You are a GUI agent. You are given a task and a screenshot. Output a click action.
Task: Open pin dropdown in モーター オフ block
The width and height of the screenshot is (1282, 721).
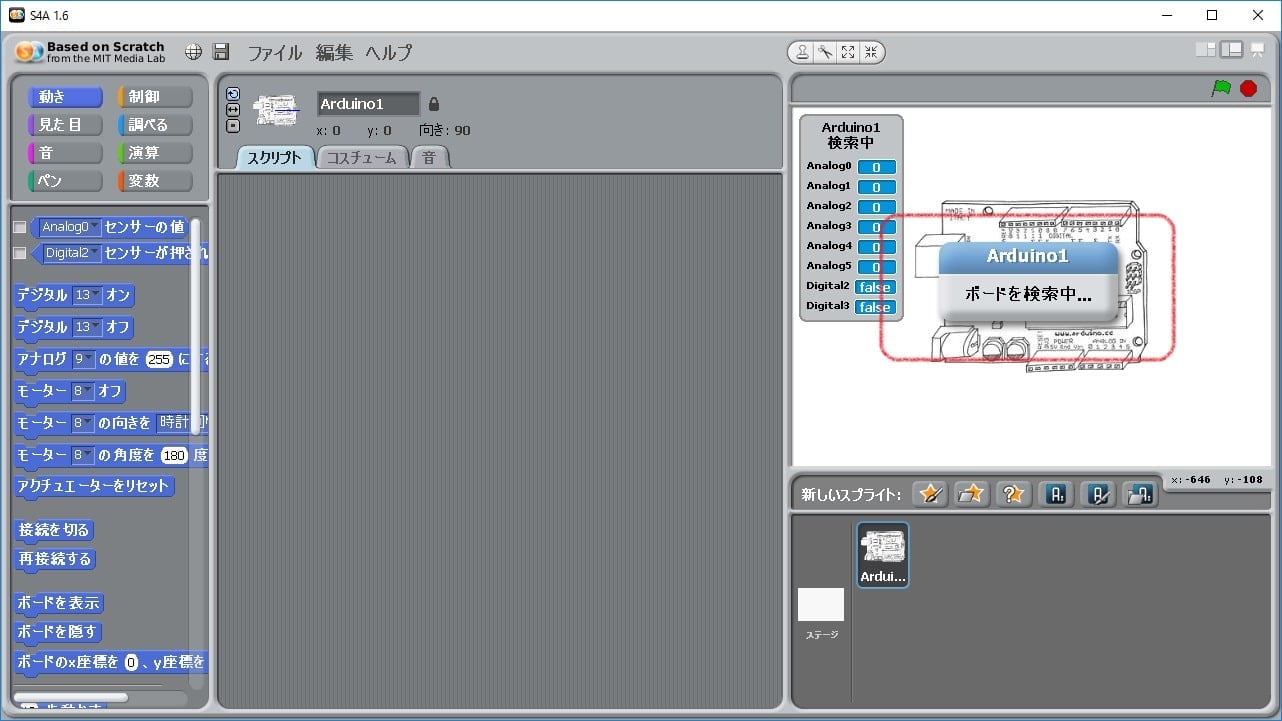[82, 391]
